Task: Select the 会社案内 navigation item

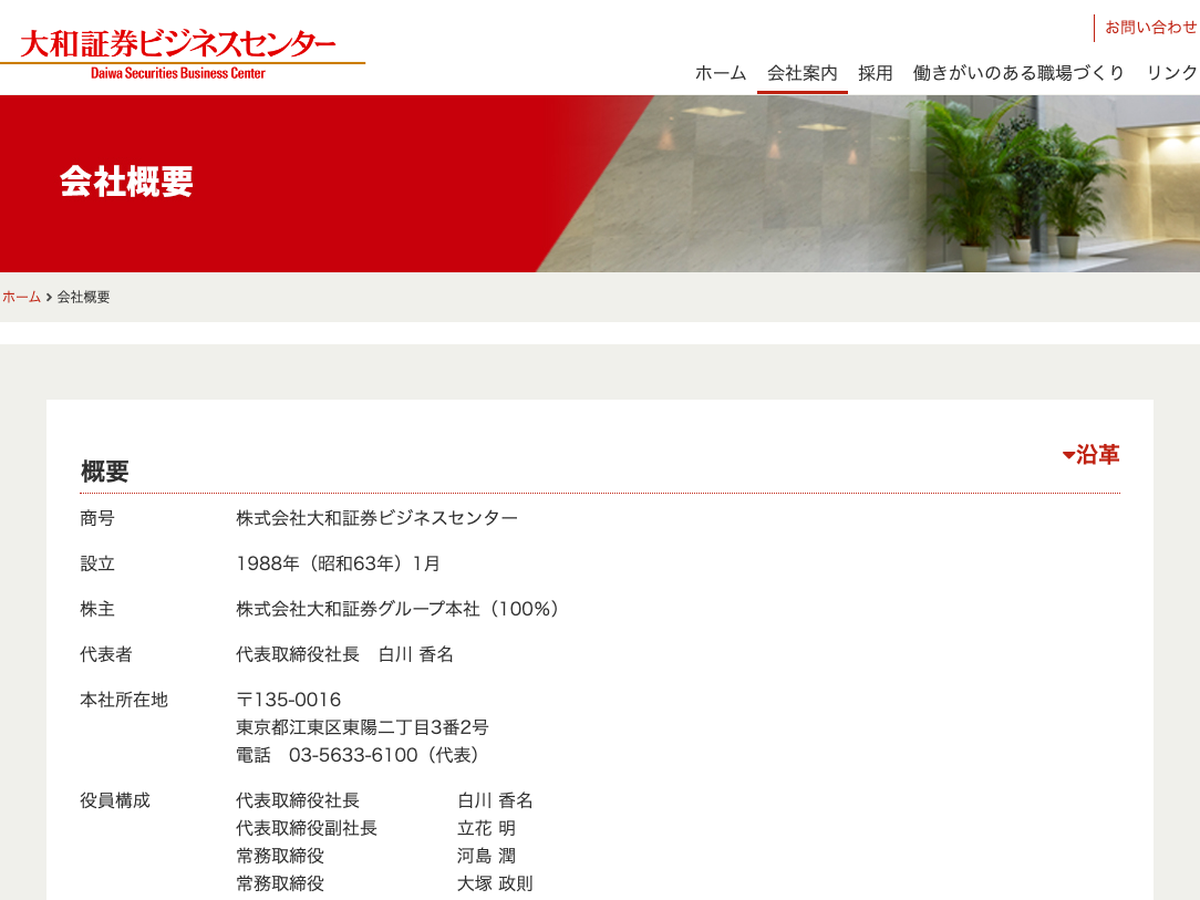Action: coord(802,73)
